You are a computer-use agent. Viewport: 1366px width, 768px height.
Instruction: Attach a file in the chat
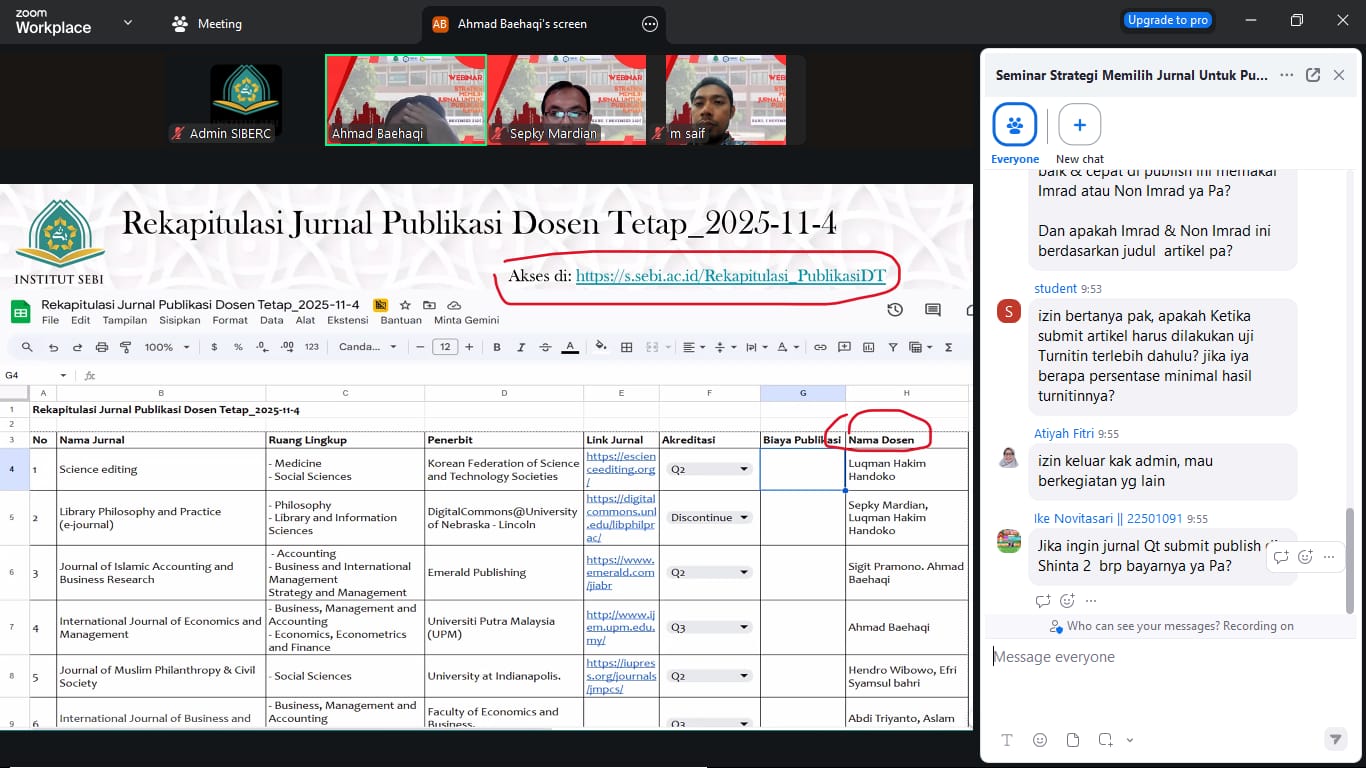coord(1073,740)
